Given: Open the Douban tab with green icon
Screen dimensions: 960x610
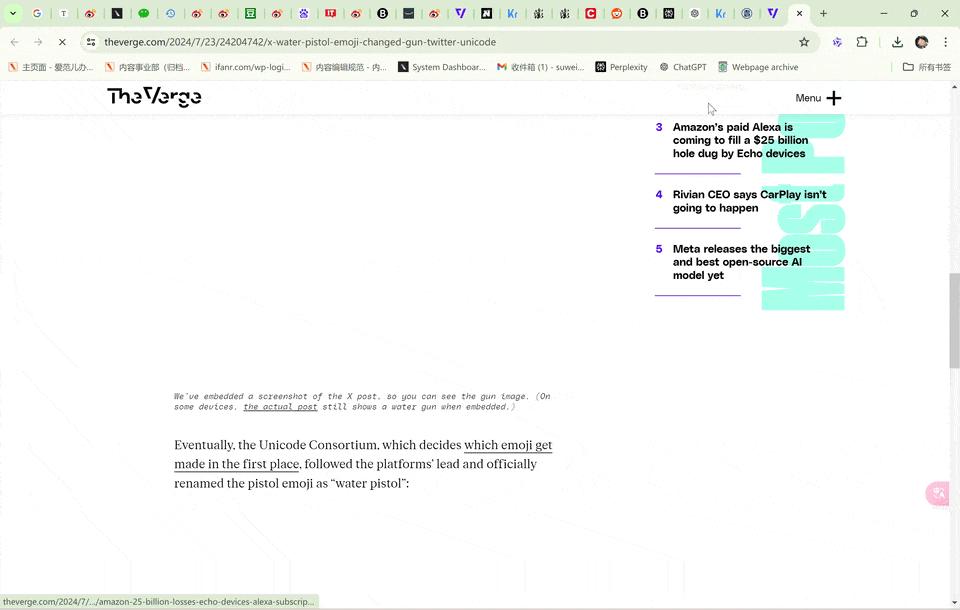Looking at the screenshot, I should [250, 13].
